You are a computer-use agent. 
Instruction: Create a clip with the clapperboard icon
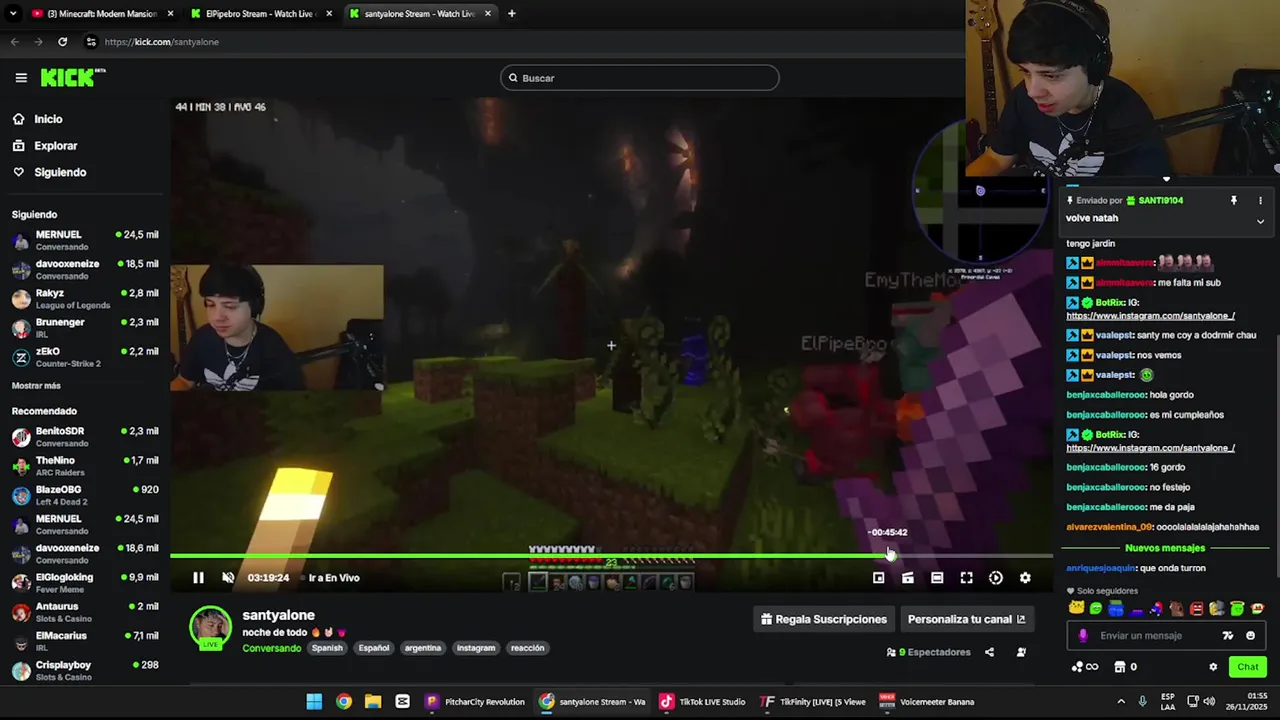pos(907,578)
